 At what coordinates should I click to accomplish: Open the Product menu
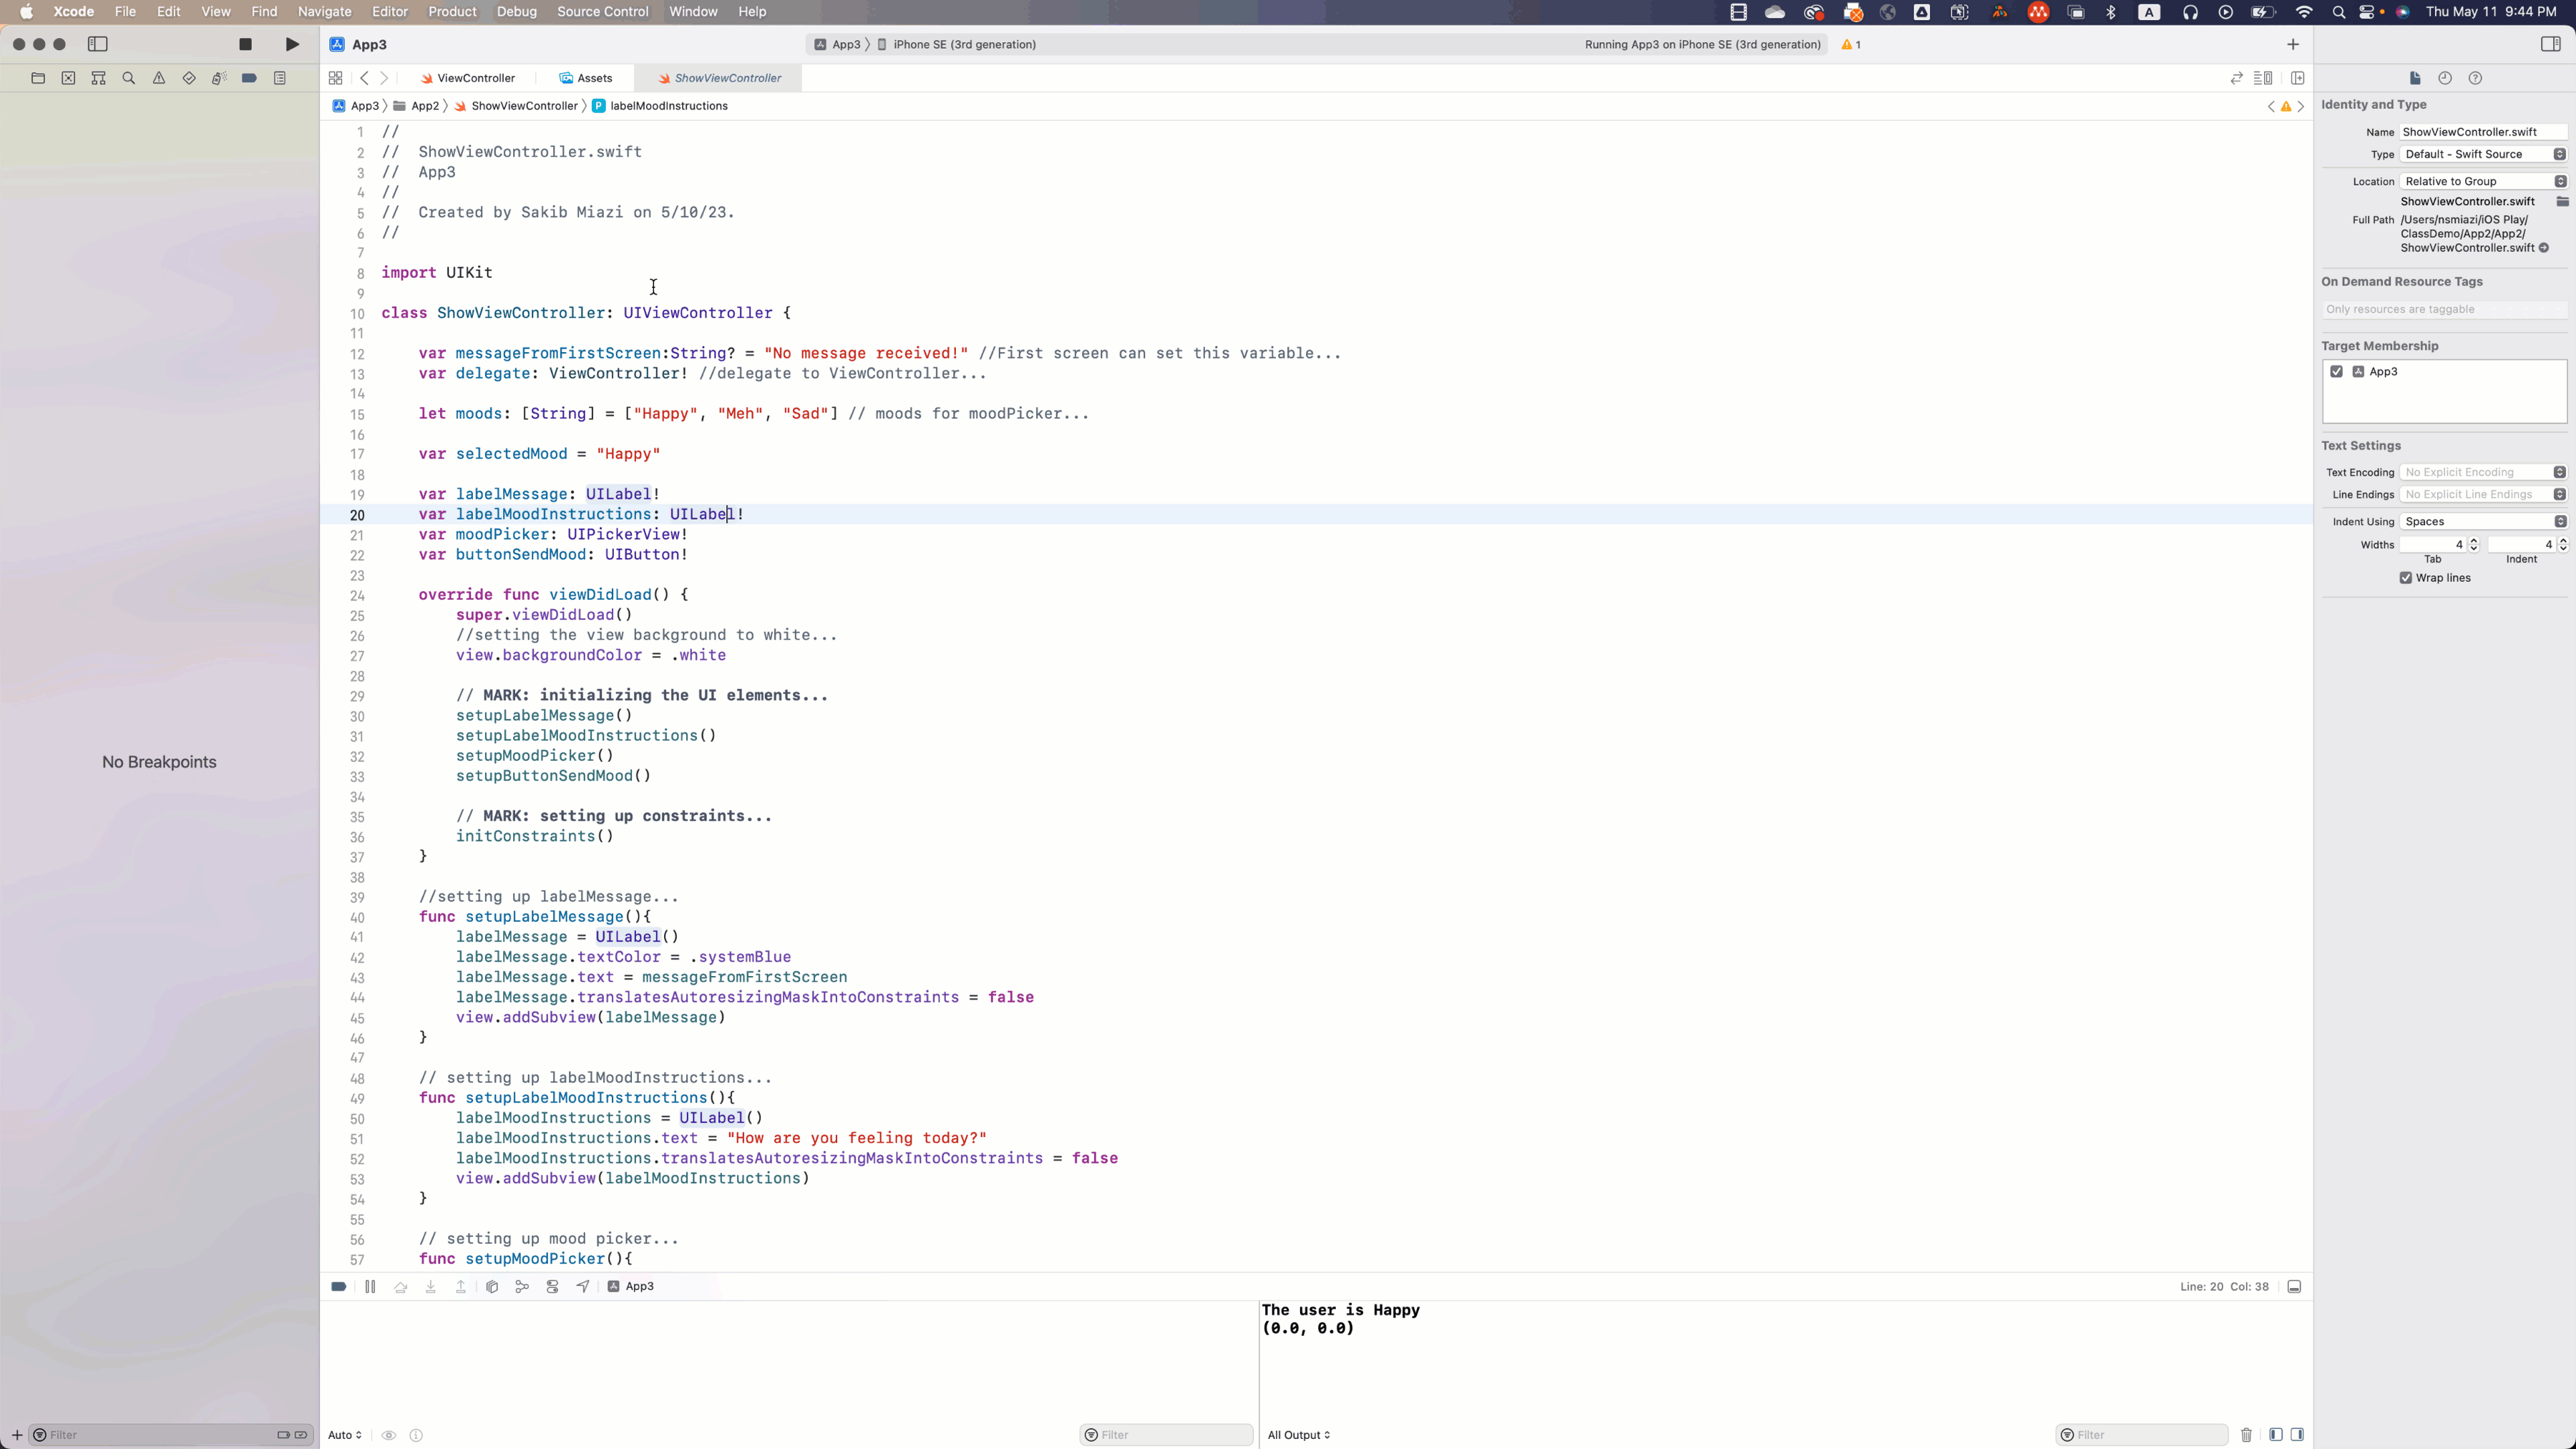pyautogui.click(x=452, y=12)
